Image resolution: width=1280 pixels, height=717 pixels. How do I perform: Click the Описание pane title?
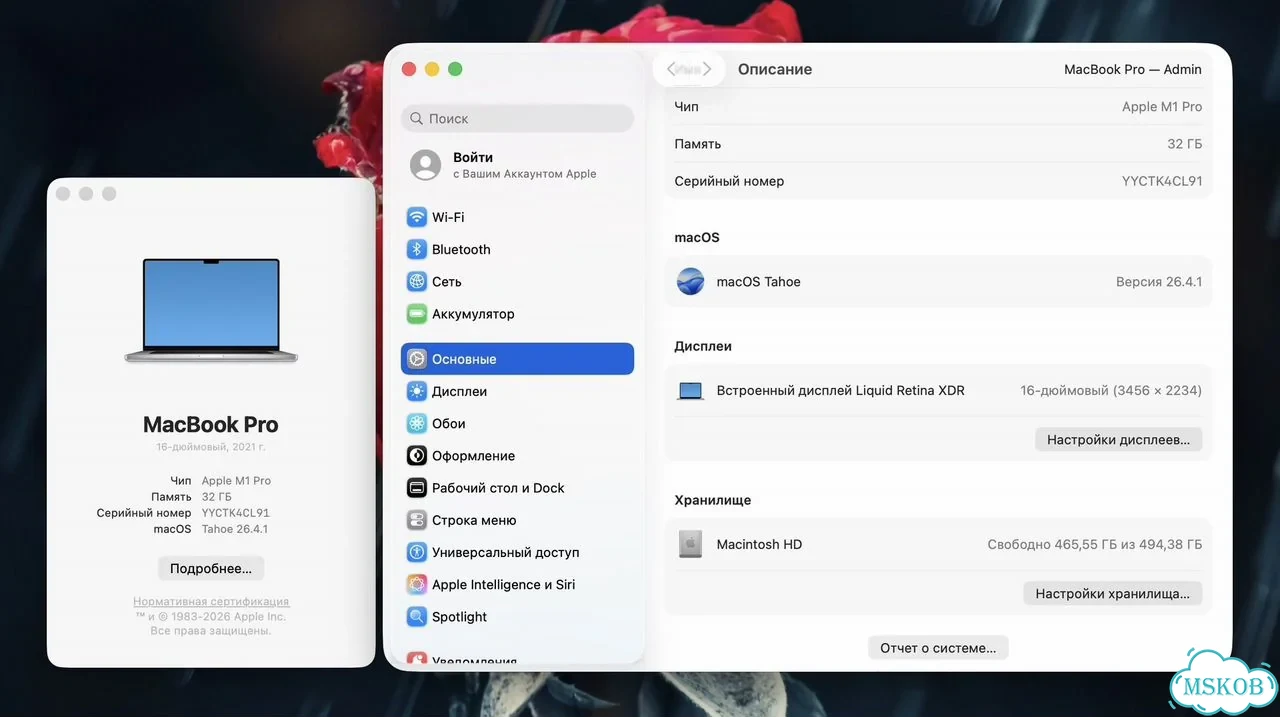[775, 69]
